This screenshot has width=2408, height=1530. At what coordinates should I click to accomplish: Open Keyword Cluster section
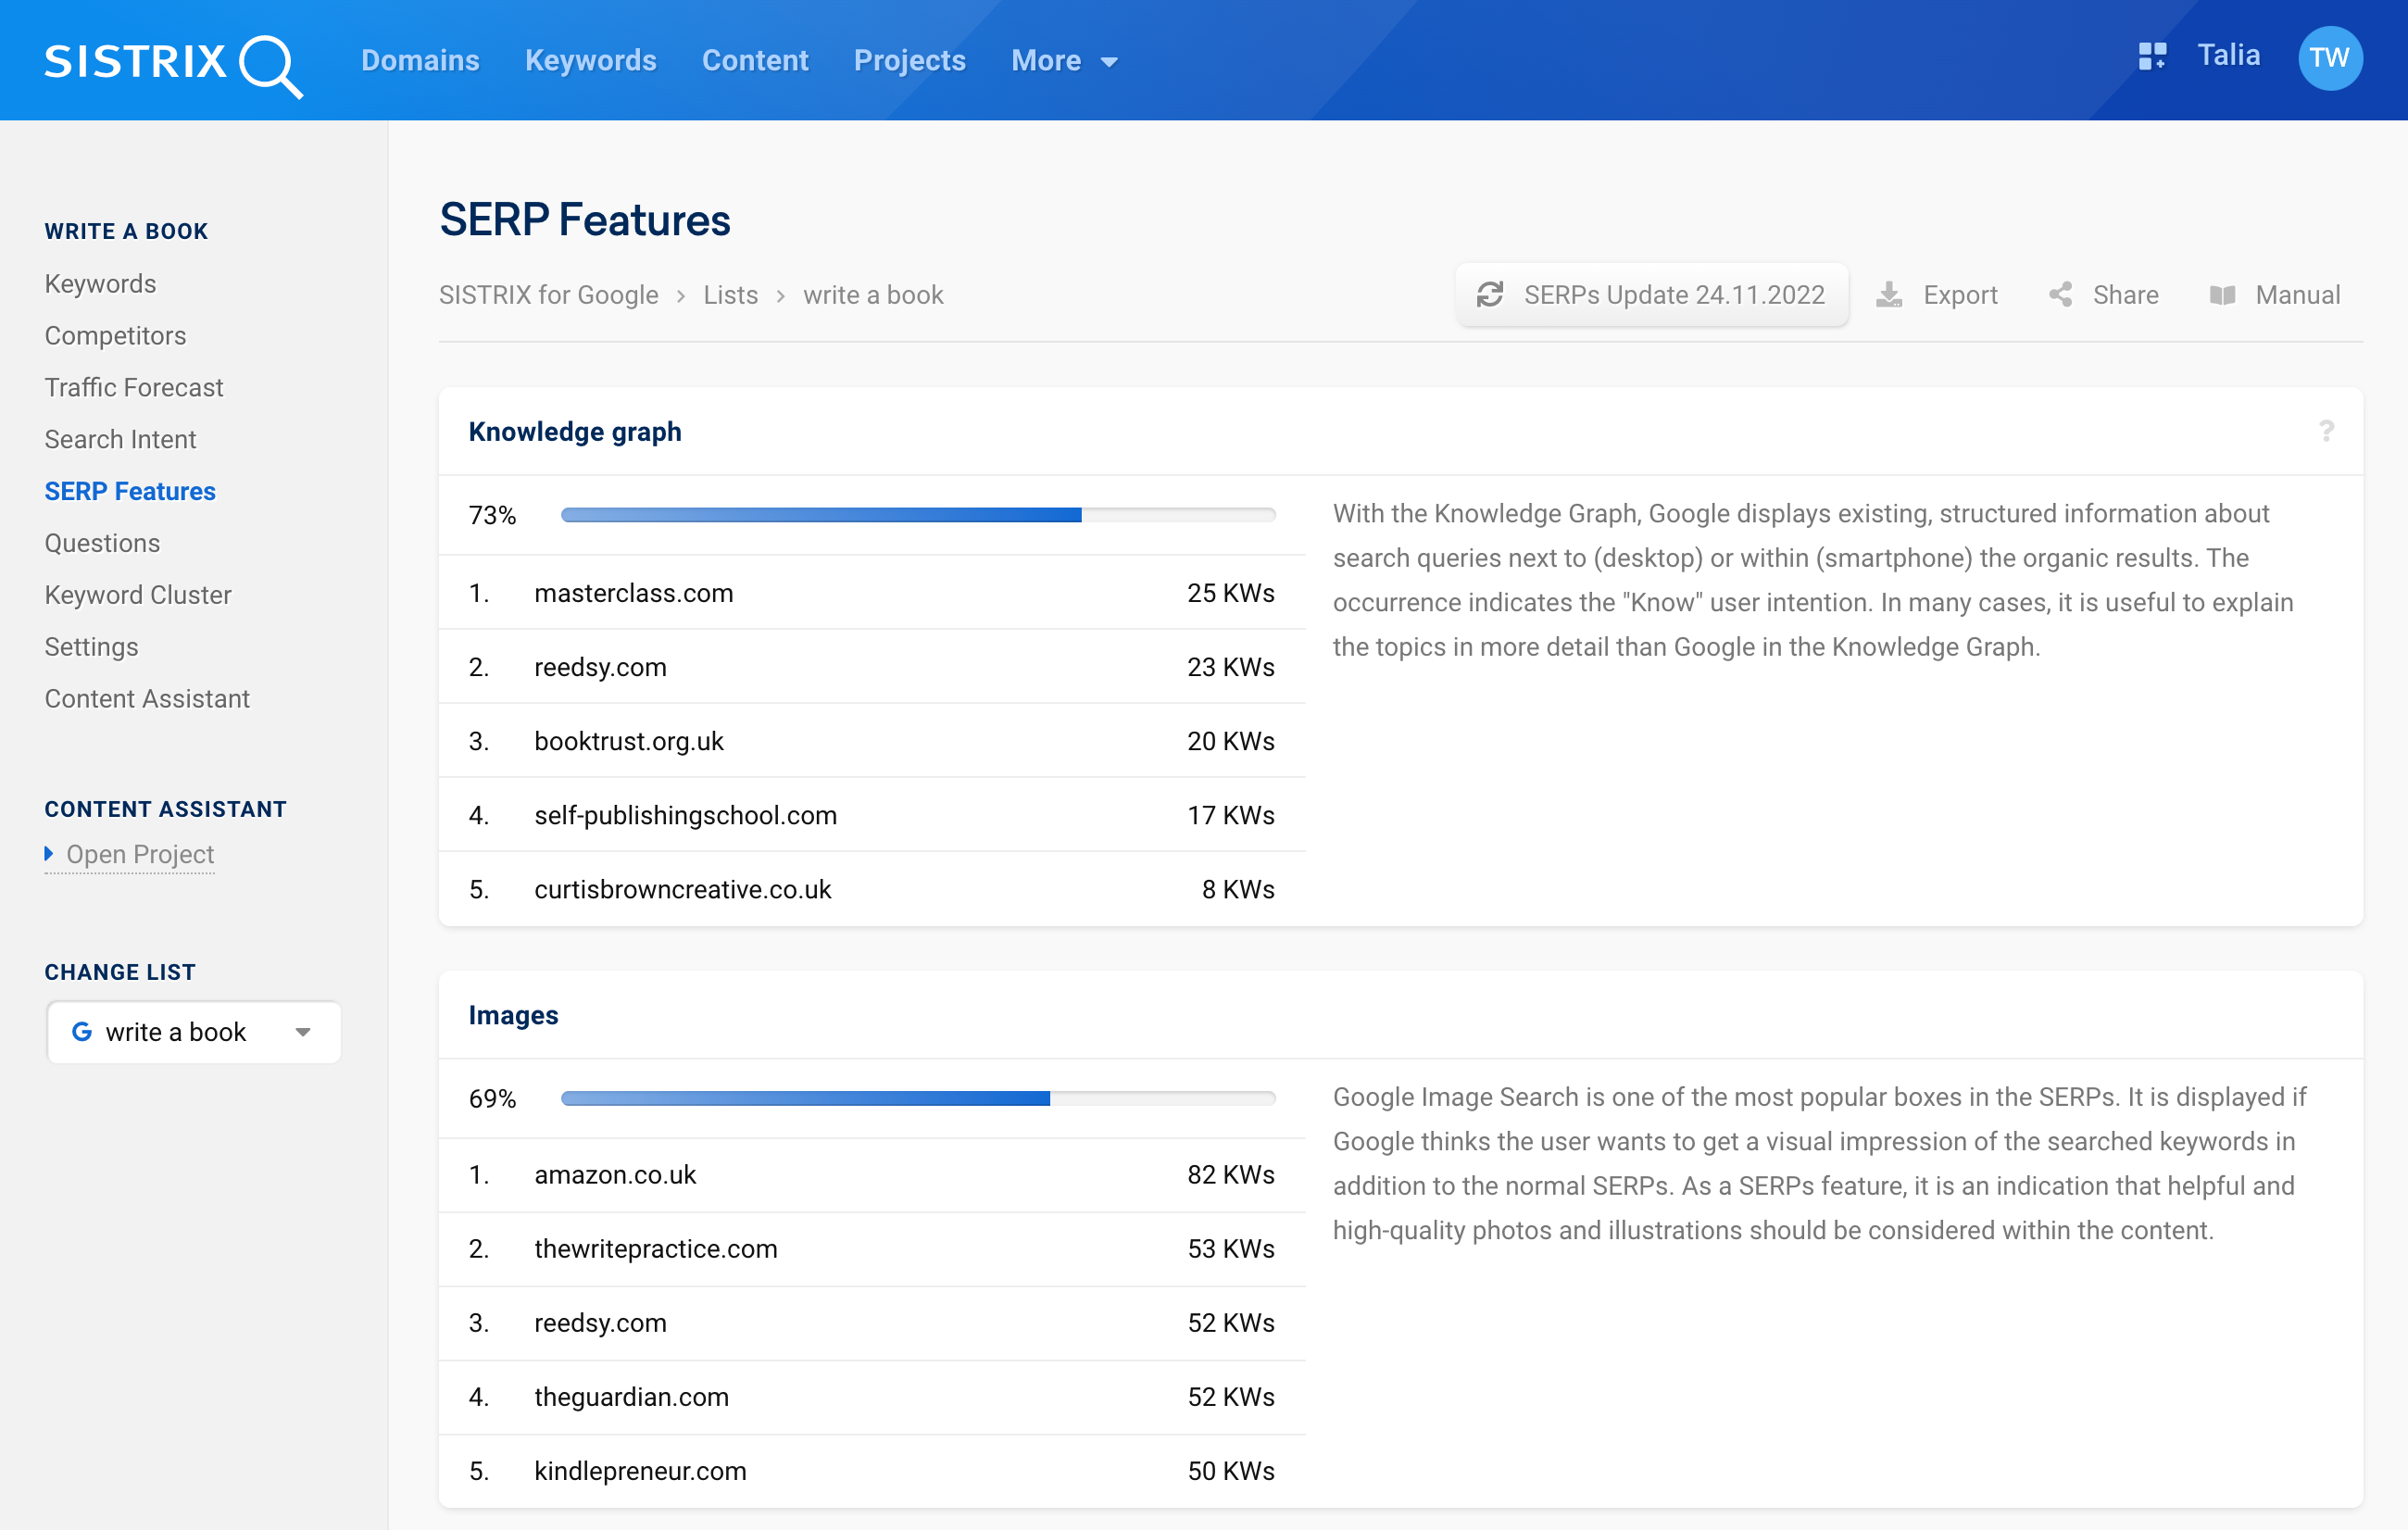pos(138,596)
